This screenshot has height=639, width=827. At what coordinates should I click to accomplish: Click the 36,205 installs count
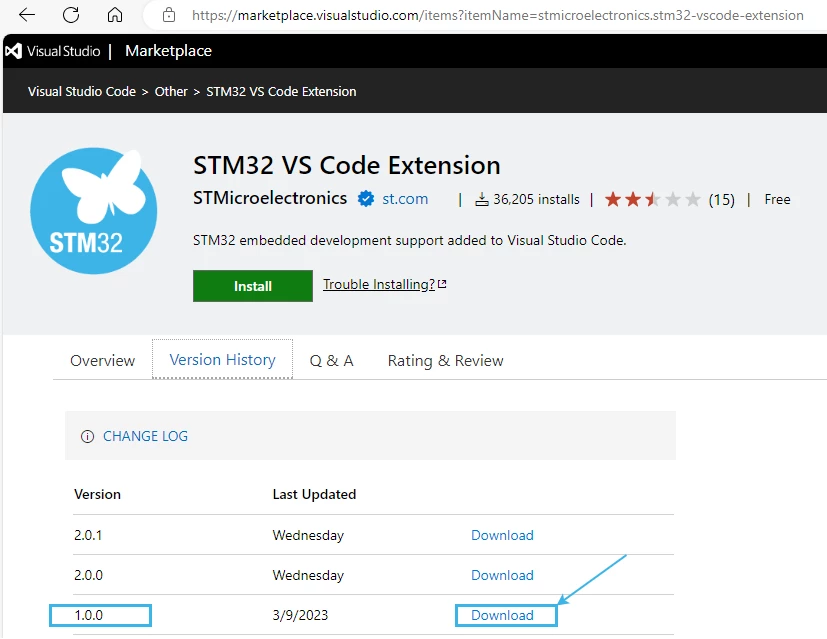pos(536,199)
